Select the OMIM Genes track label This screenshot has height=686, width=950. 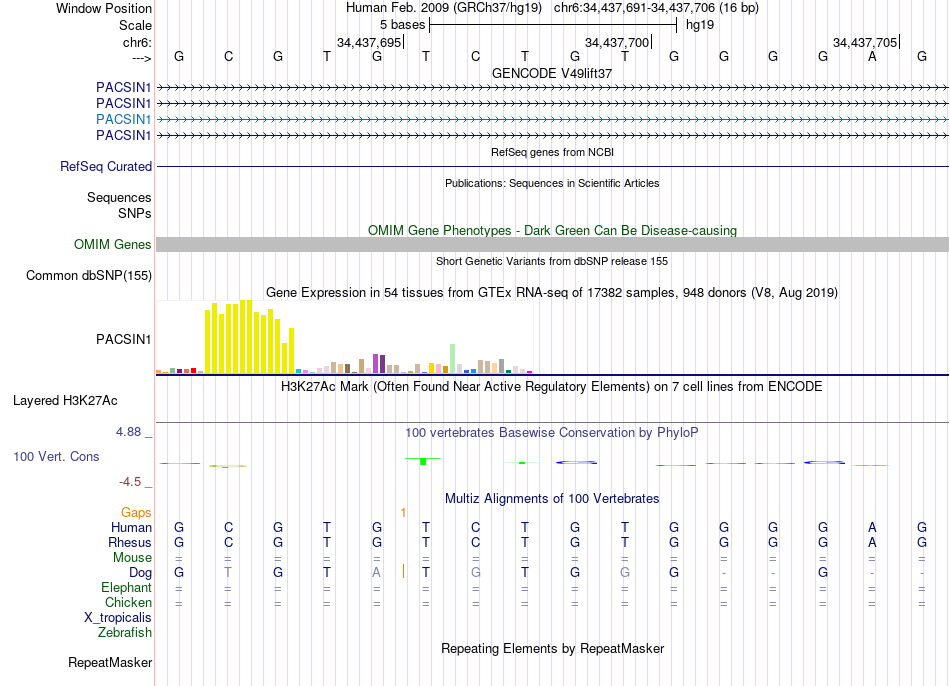coord(113,244)
